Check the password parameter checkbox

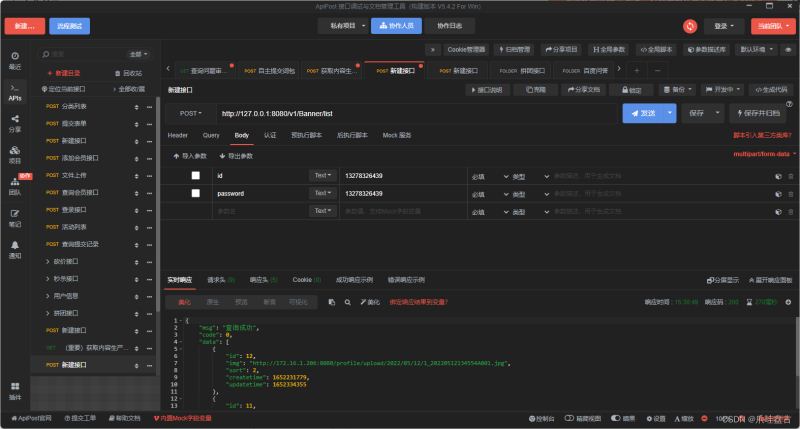point(196,193)
